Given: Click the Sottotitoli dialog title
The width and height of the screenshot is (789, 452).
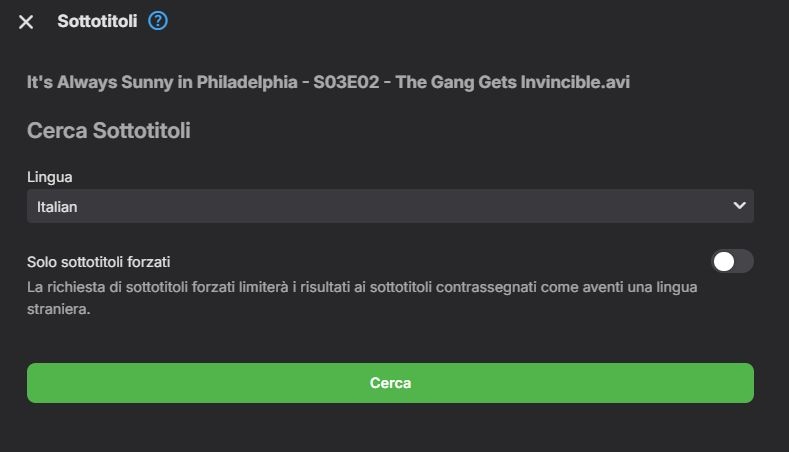Looking at the screenshot, I should tap(97, 21).
